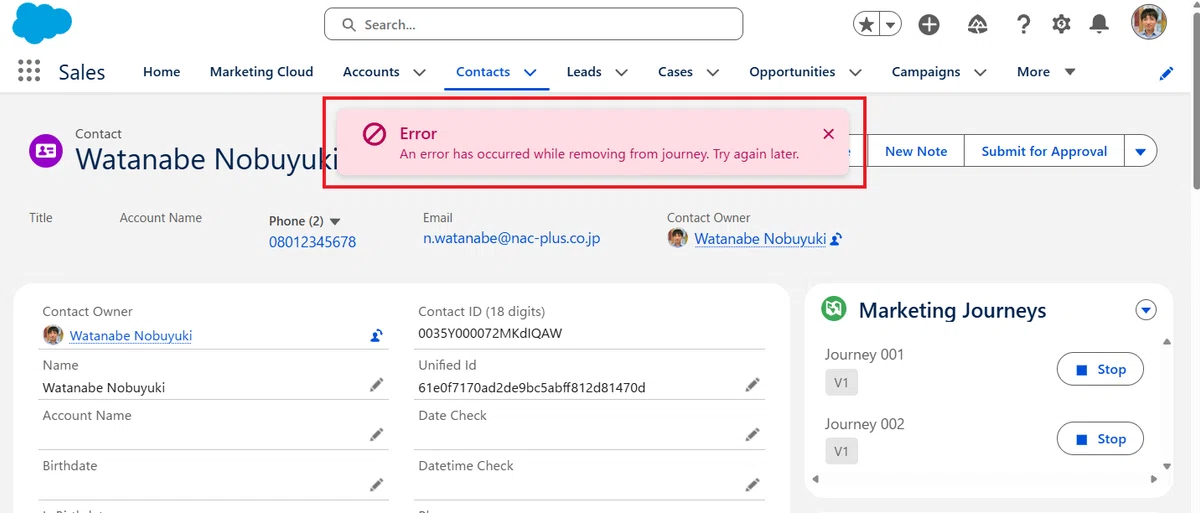Click the Favorites star icon
Screen dimensions: 1200x513
pyautogui.click(x=866, y=24)
